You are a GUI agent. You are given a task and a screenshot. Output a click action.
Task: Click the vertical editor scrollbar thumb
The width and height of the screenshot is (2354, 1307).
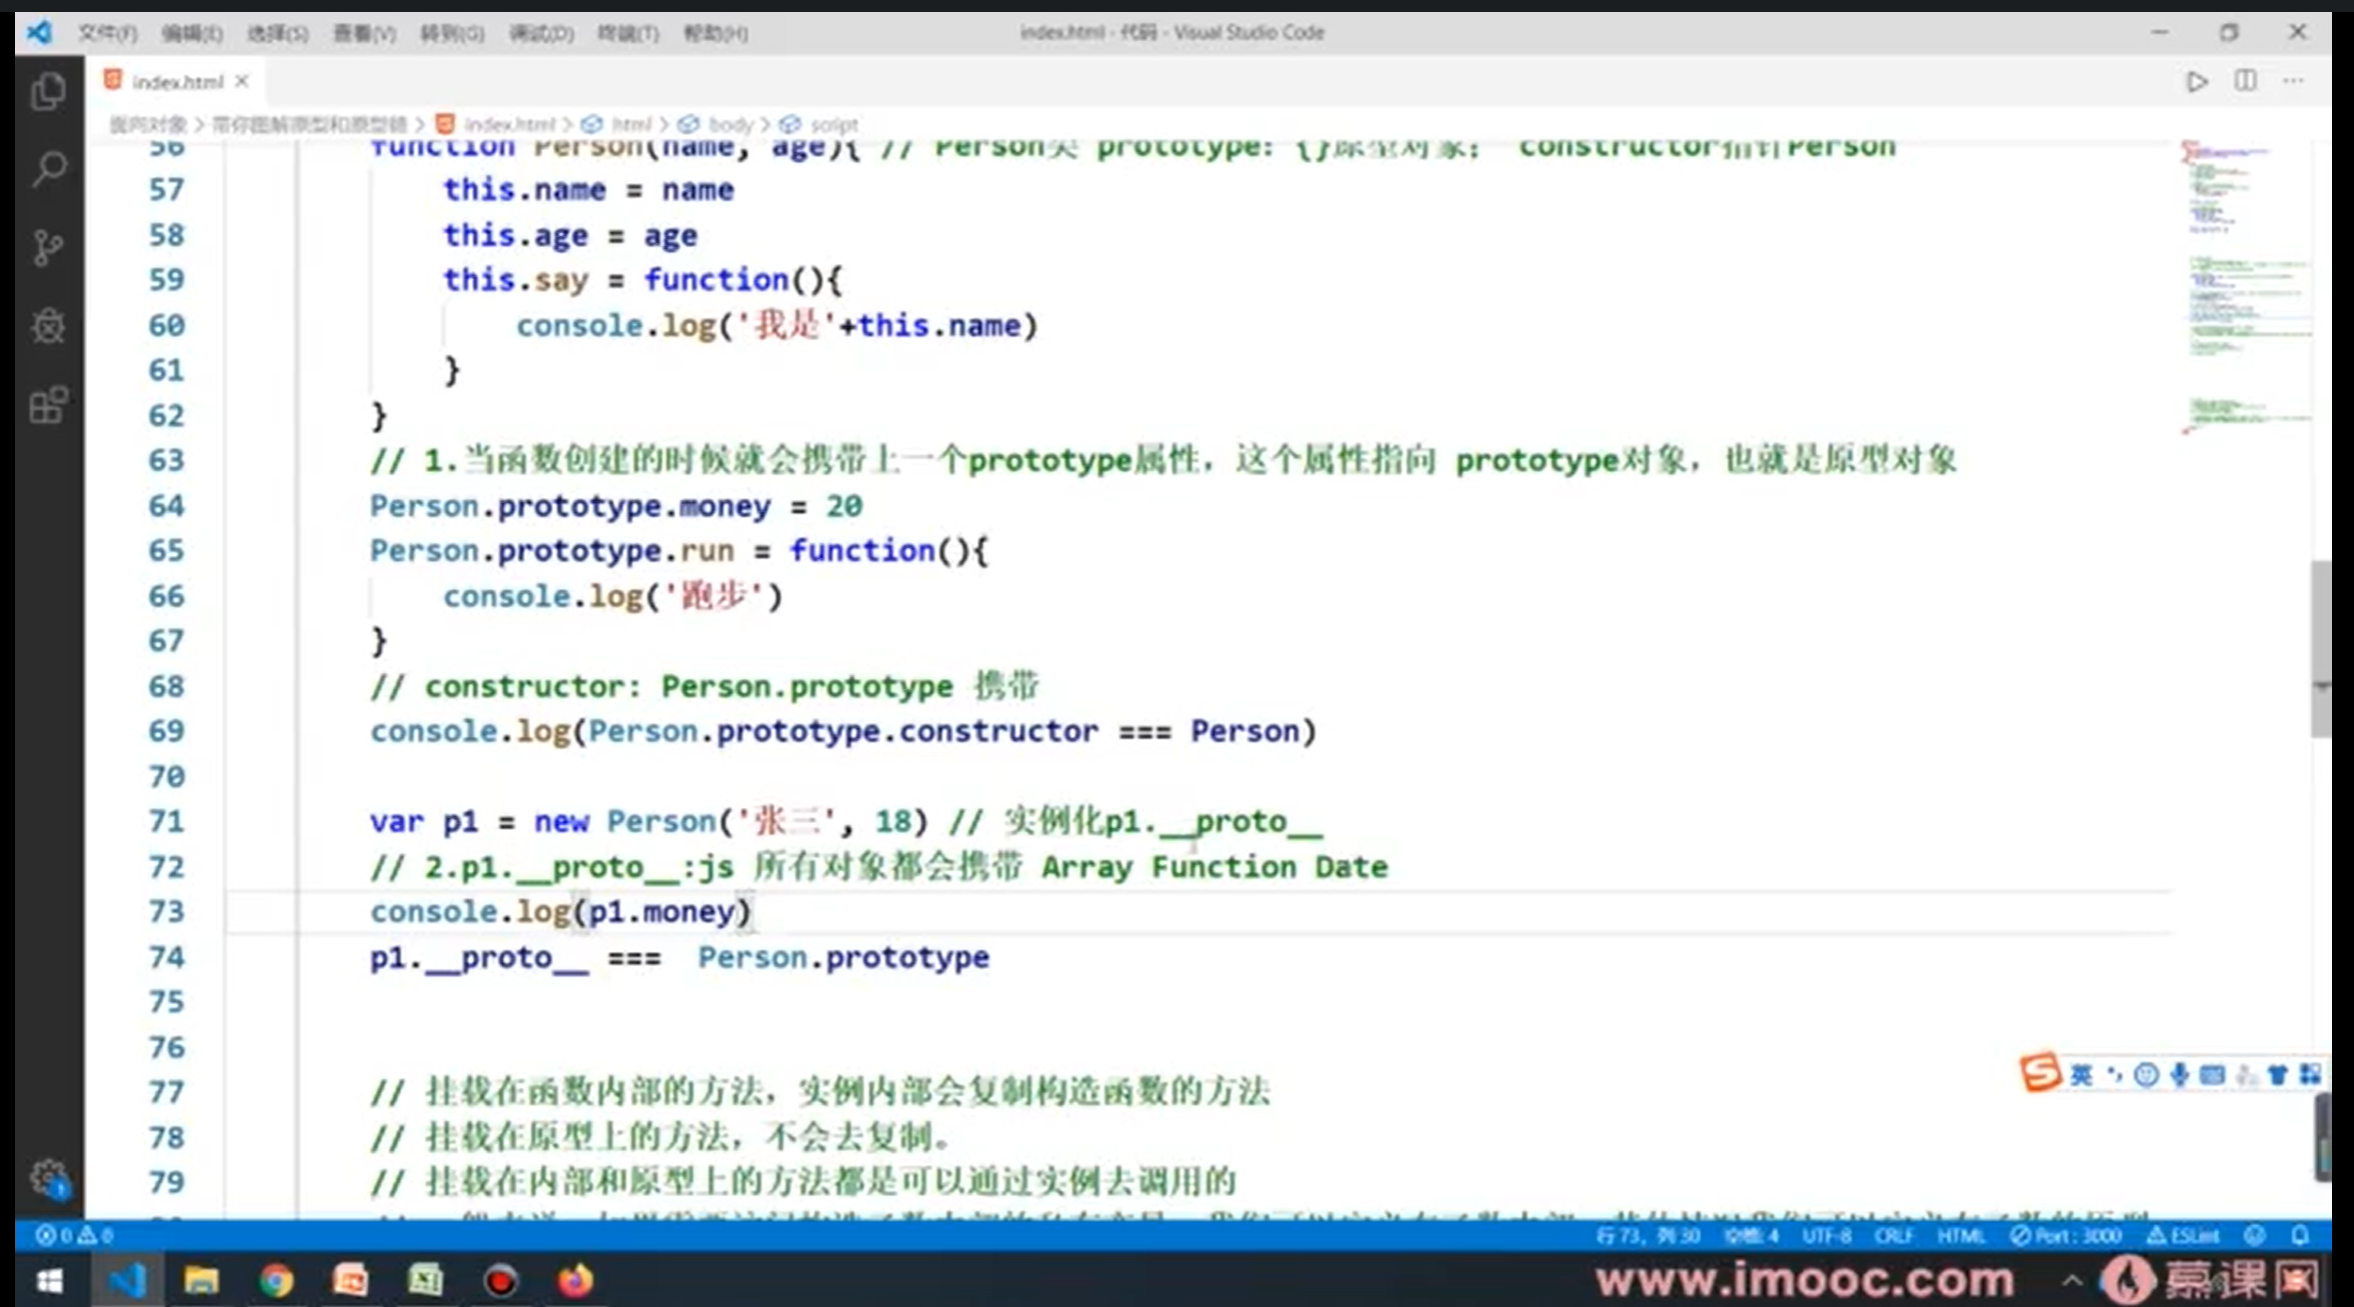point(2320,648)
